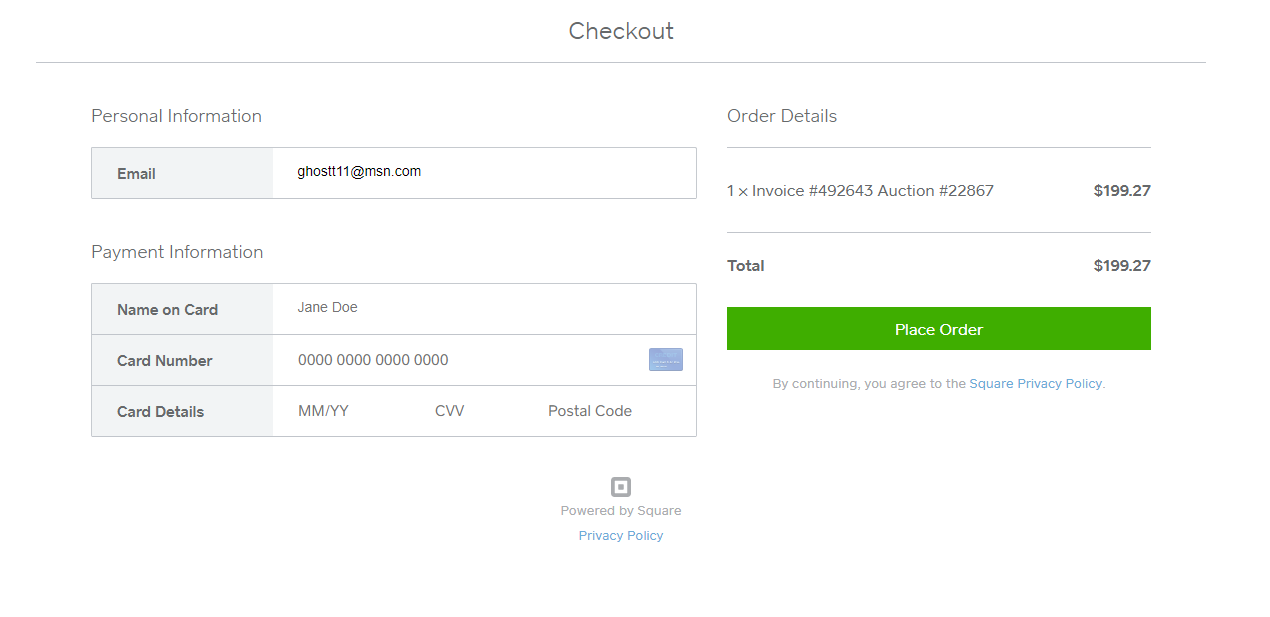Image resolution: width=1270 pixels, height=617 pixels.
Task: Click the Total amount $199.27
Action: coord(1122,266)
